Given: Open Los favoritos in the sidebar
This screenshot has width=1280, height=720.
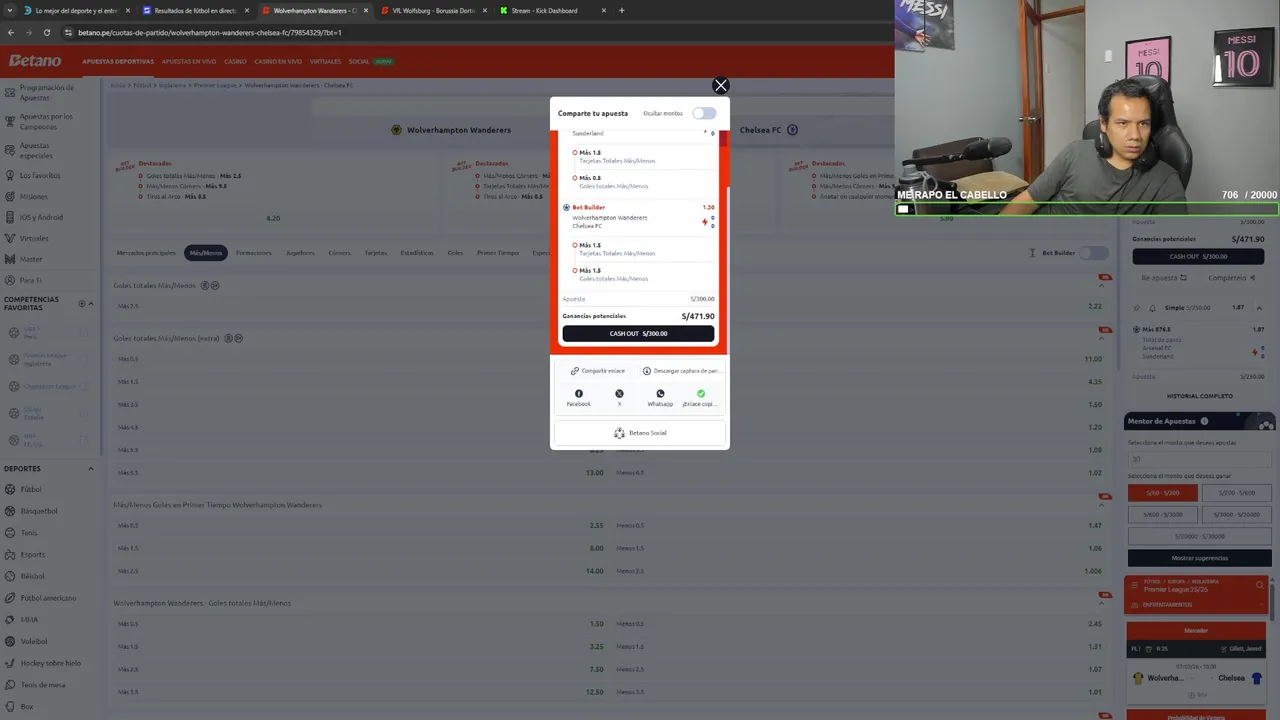Looking at the screenshot, I should [x=40, y=176].
